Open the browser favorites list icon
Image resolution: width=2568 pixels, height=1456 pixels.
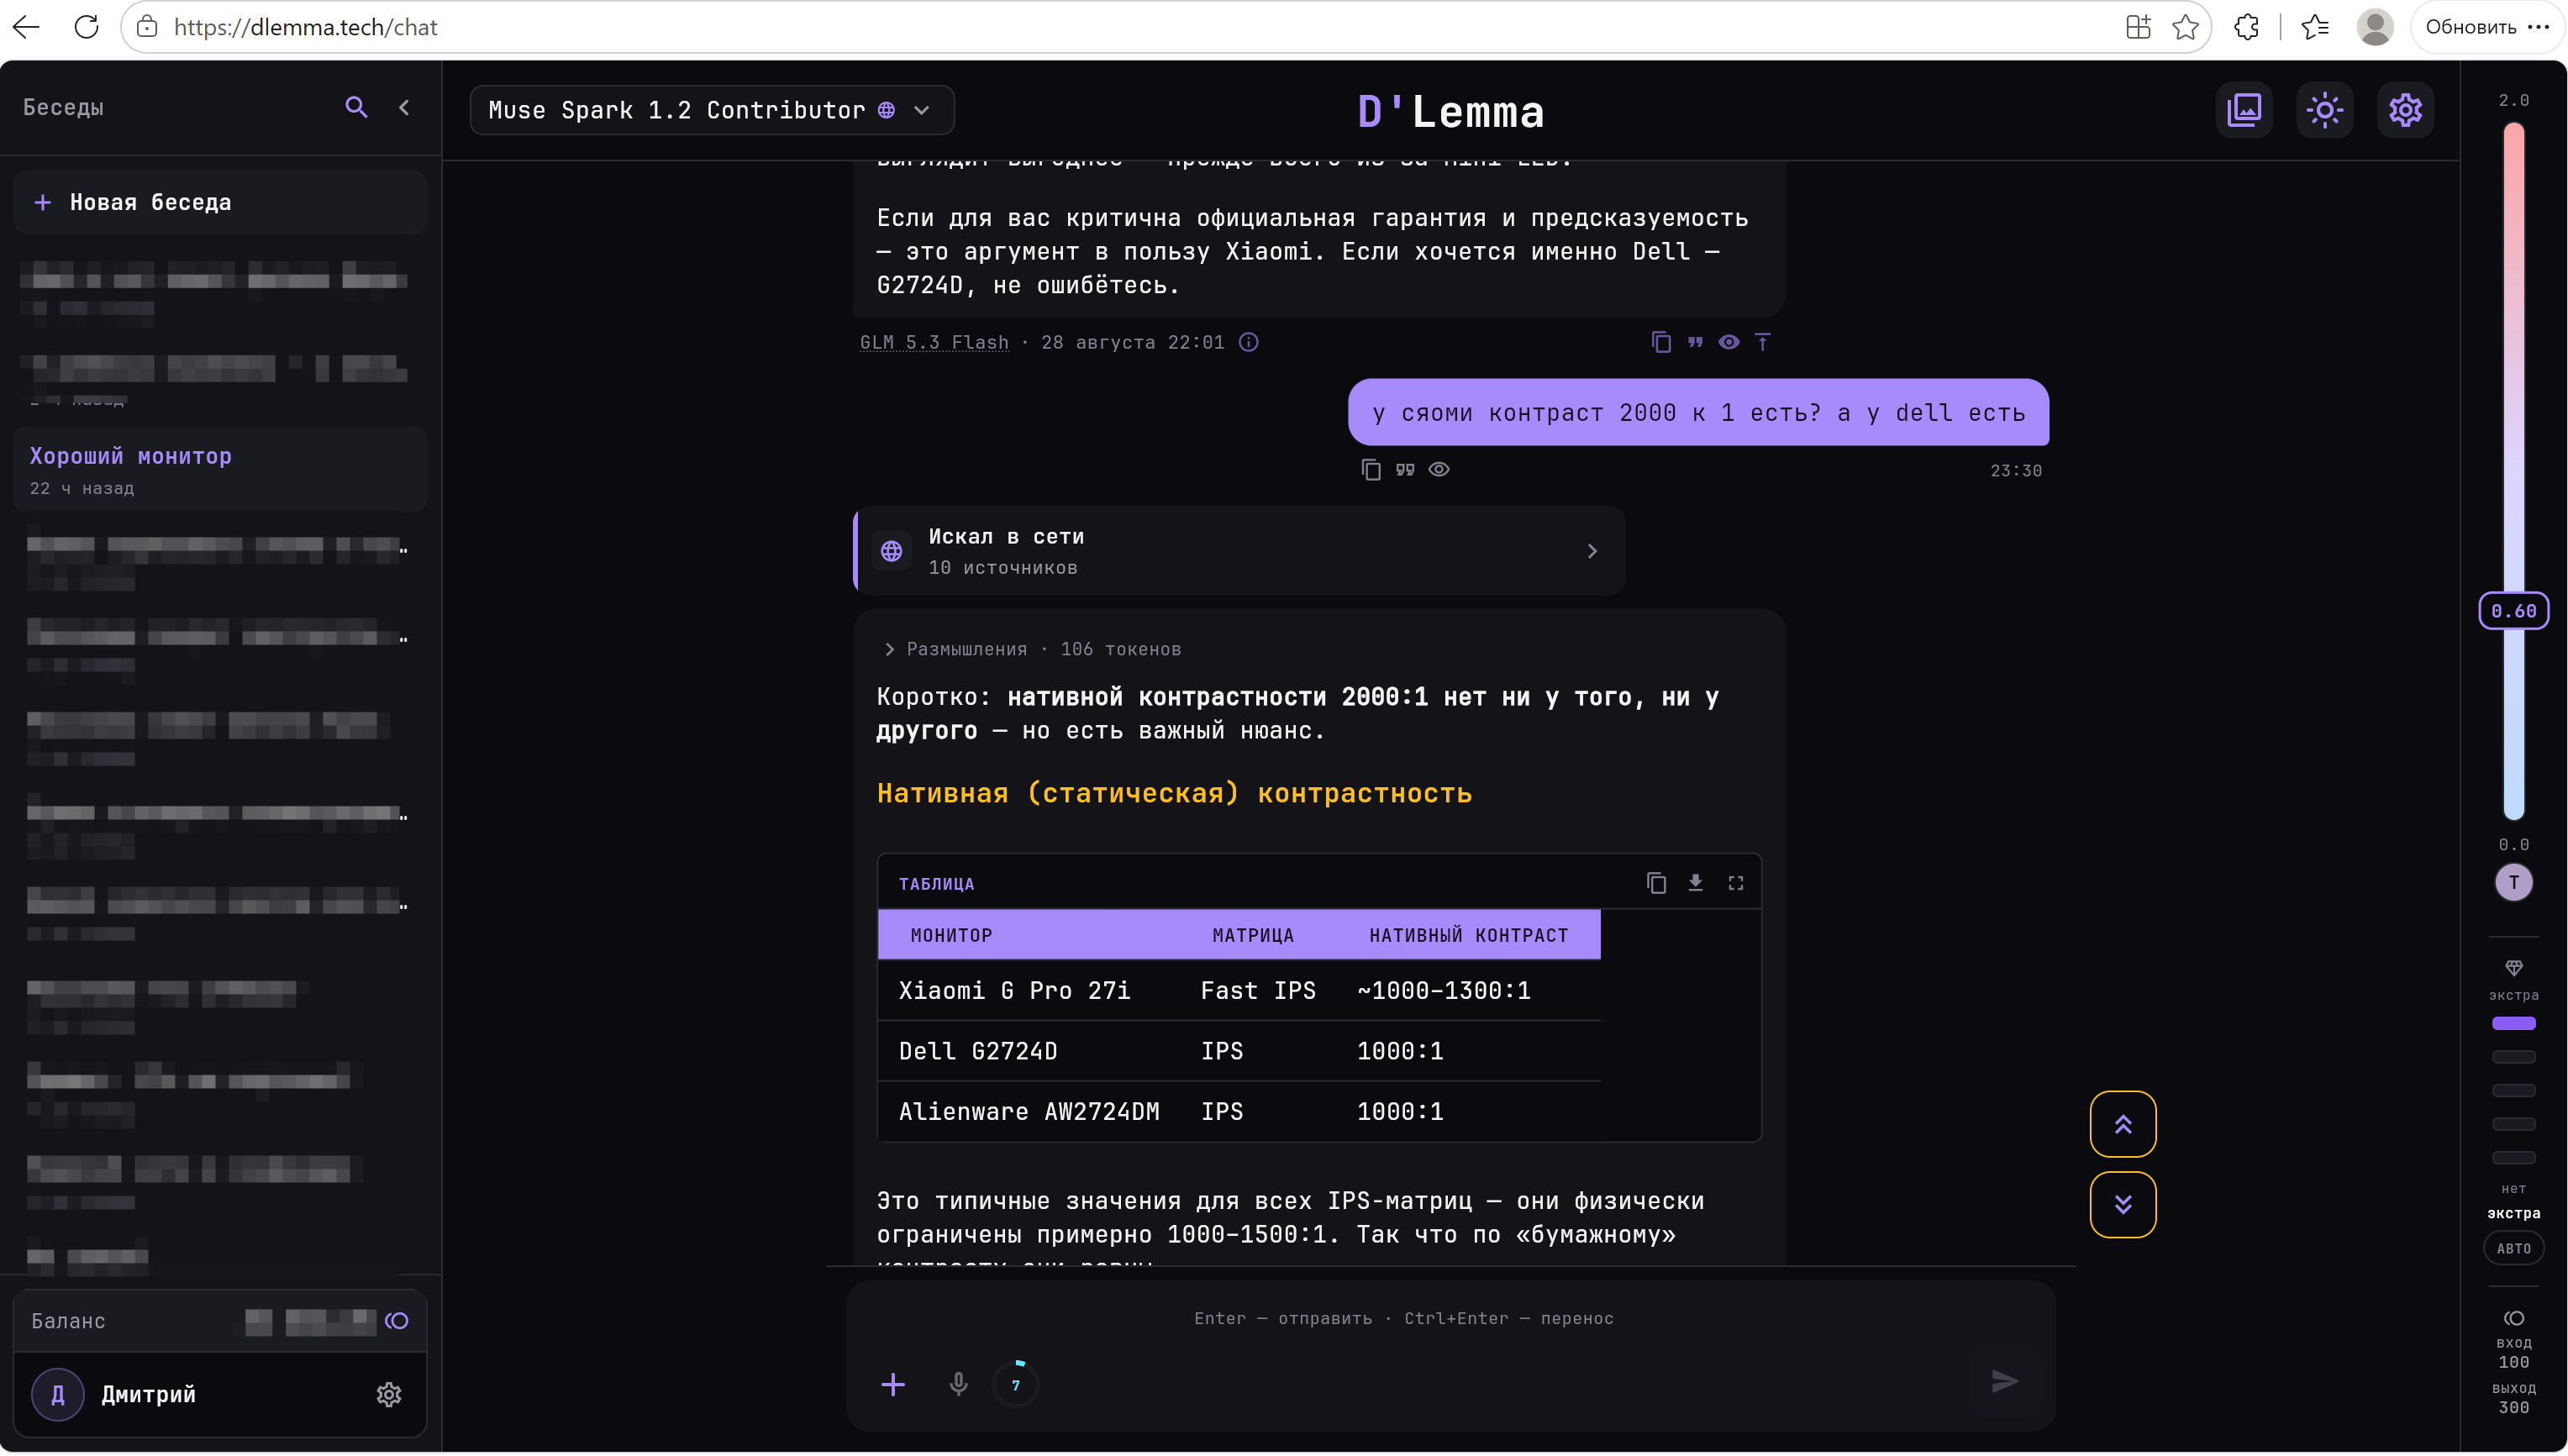[x=2314, y=27]
